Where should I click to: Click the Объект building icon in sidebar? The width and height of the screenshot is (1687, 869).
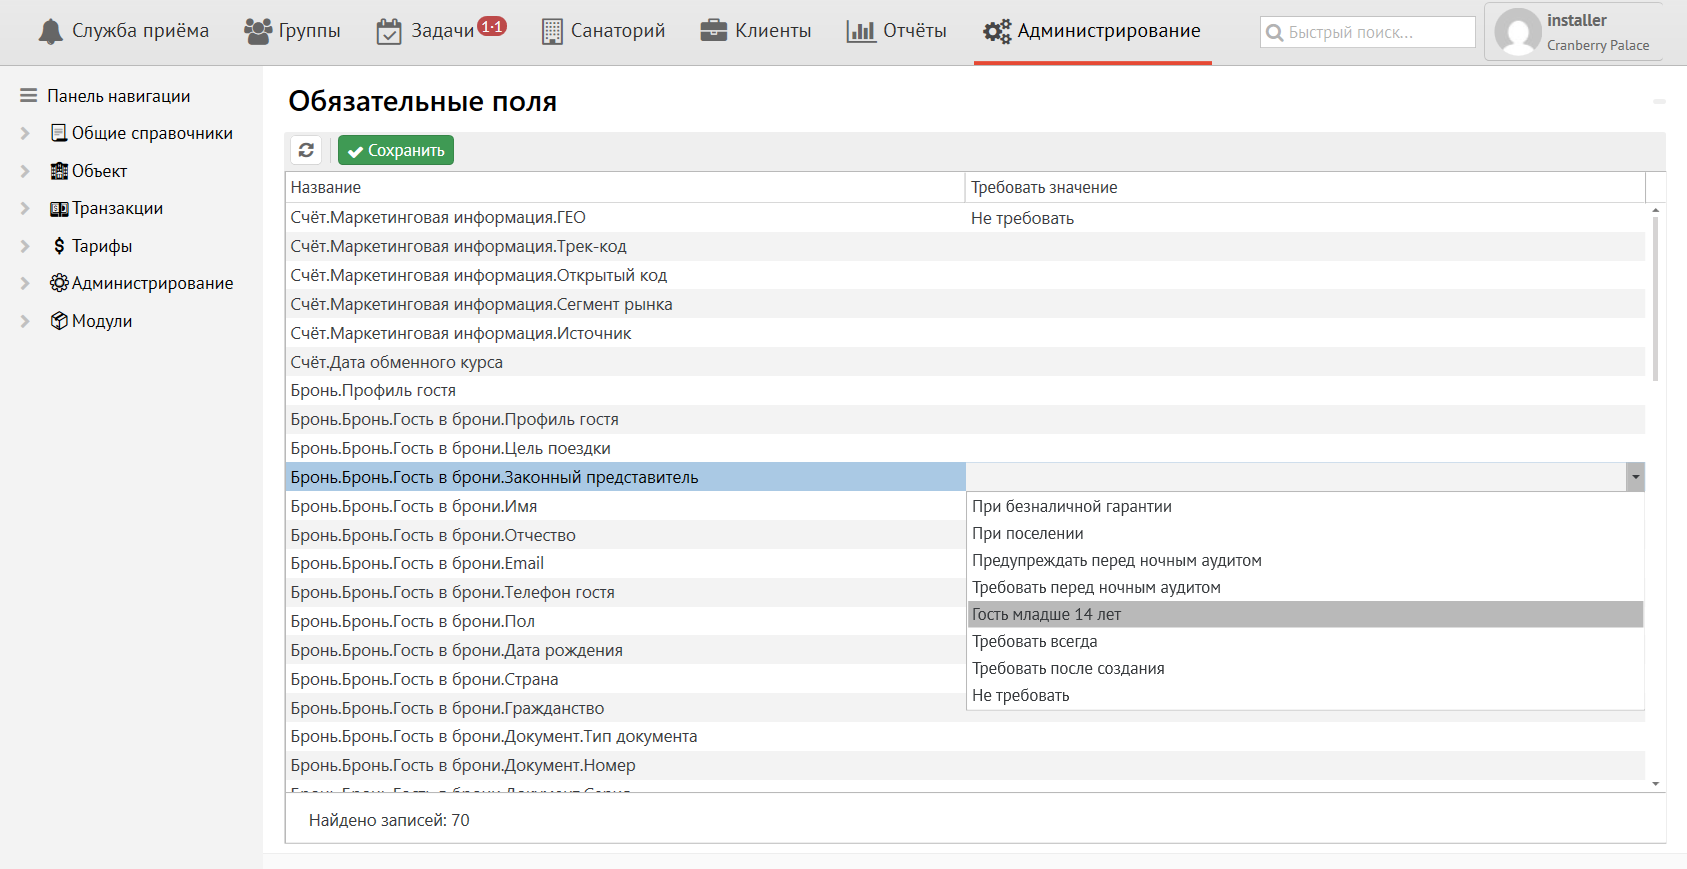(59, 171)
